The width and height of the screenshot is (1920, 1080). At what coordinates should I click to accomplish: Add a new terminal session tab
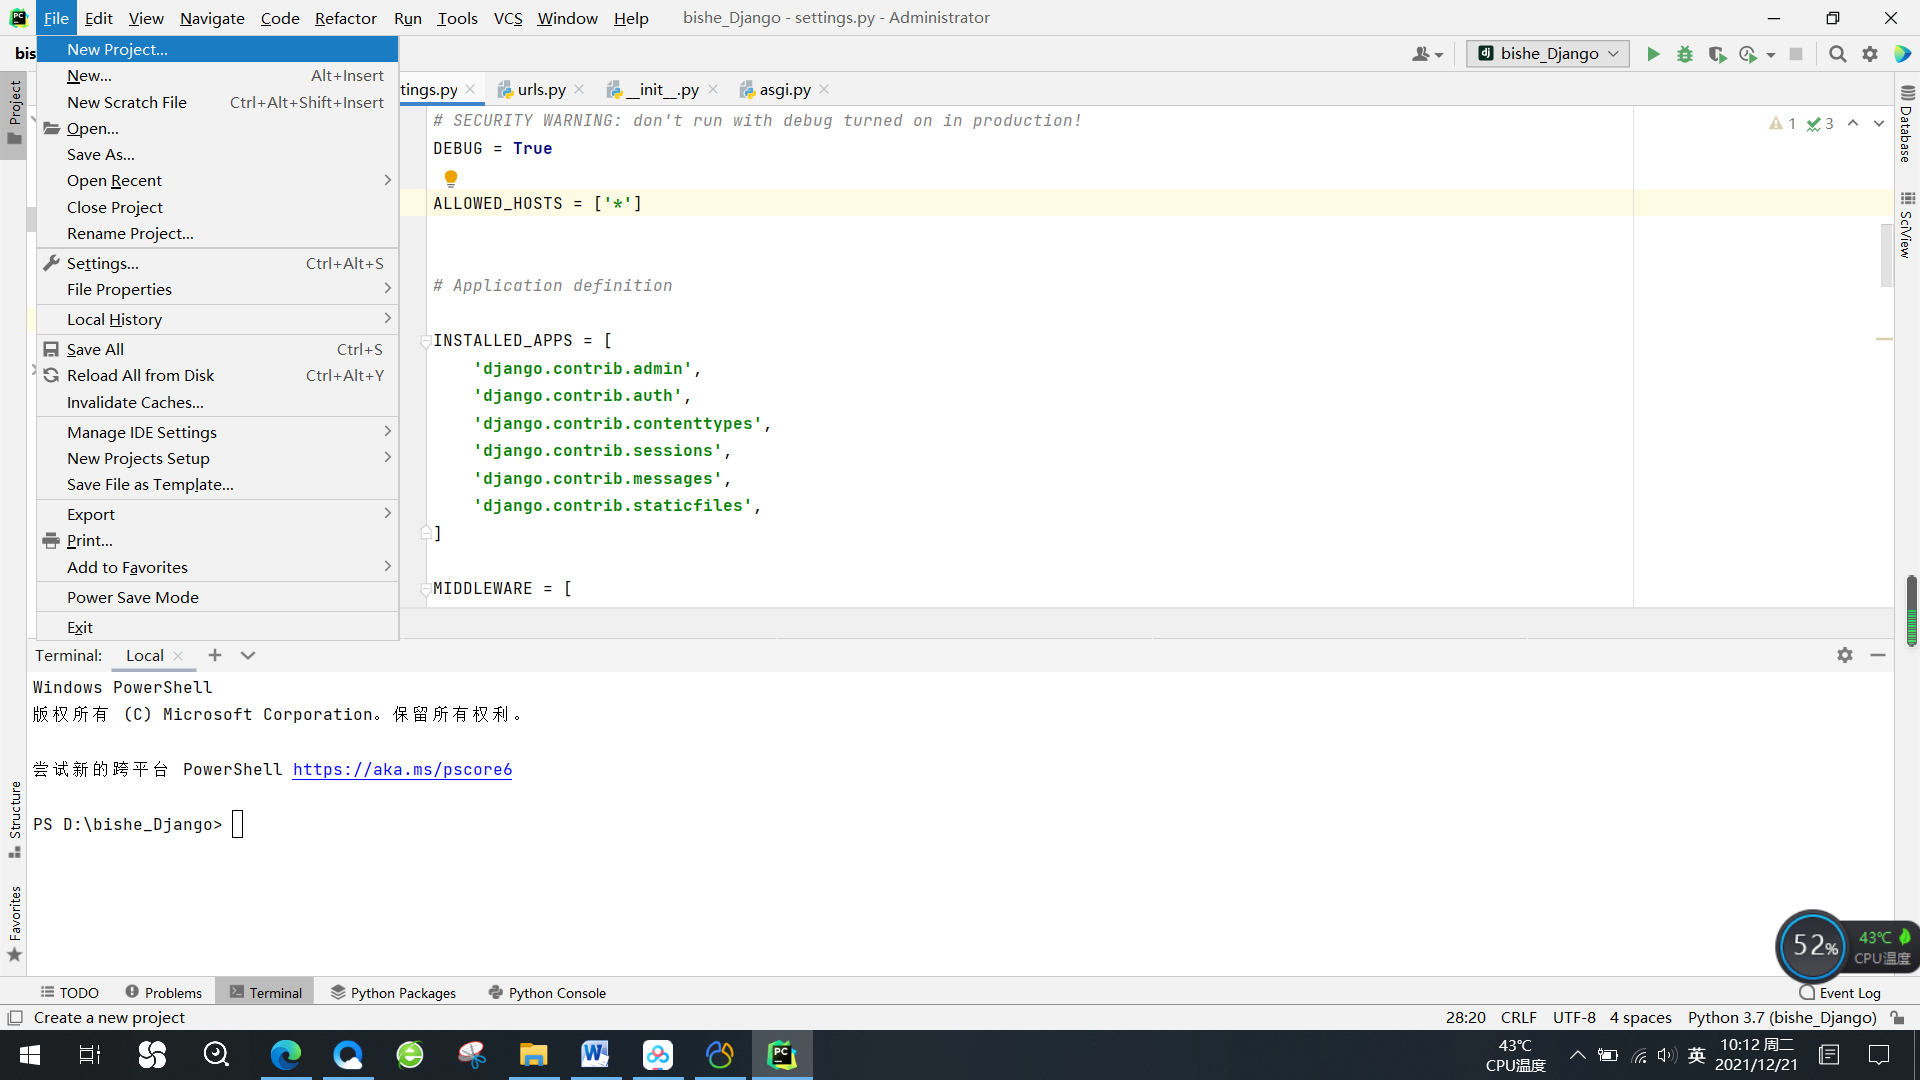click(x=214, y=655)
